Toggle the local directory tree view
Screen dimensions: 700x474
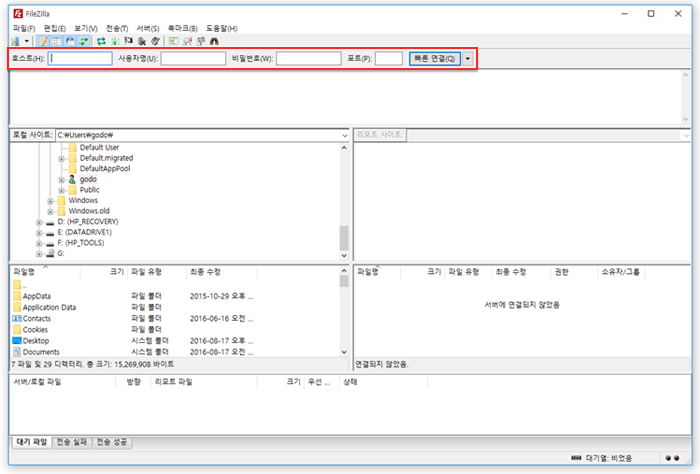[x=57, y=42]
